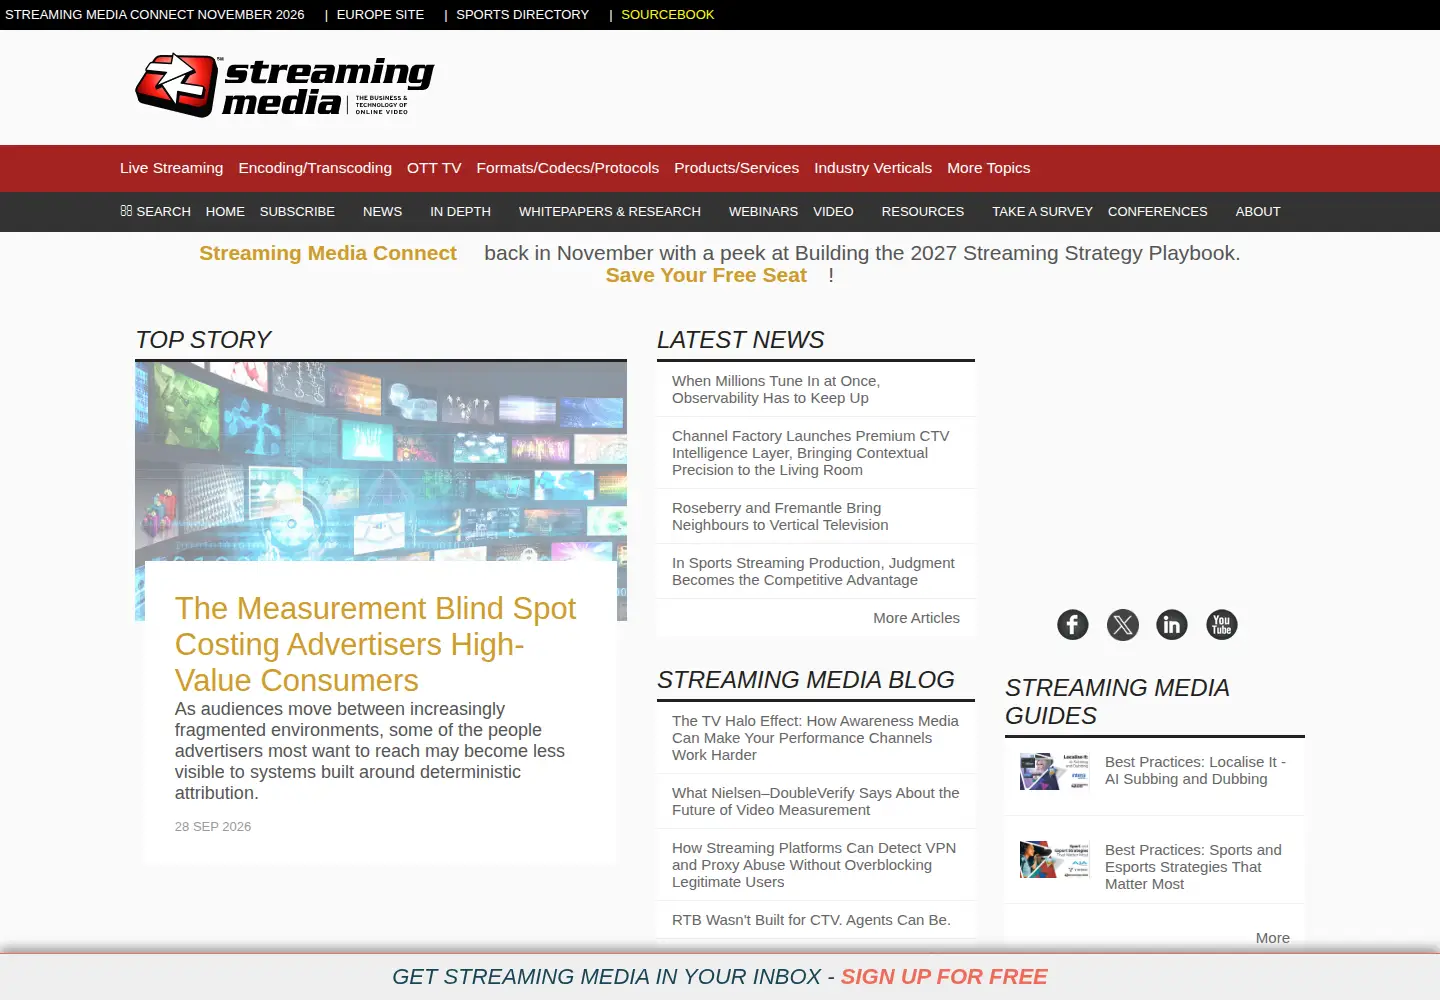The image size is (1440, 1000).
Task: Select the Webinars menu item
Action: pos(763,212)
